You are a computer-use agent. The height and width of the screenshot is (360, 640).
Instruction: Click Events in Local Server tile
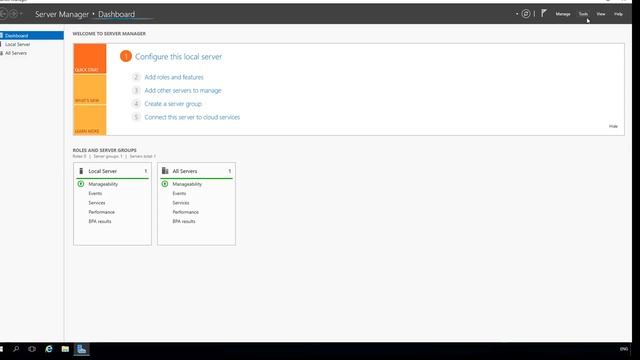pos(95,193)
